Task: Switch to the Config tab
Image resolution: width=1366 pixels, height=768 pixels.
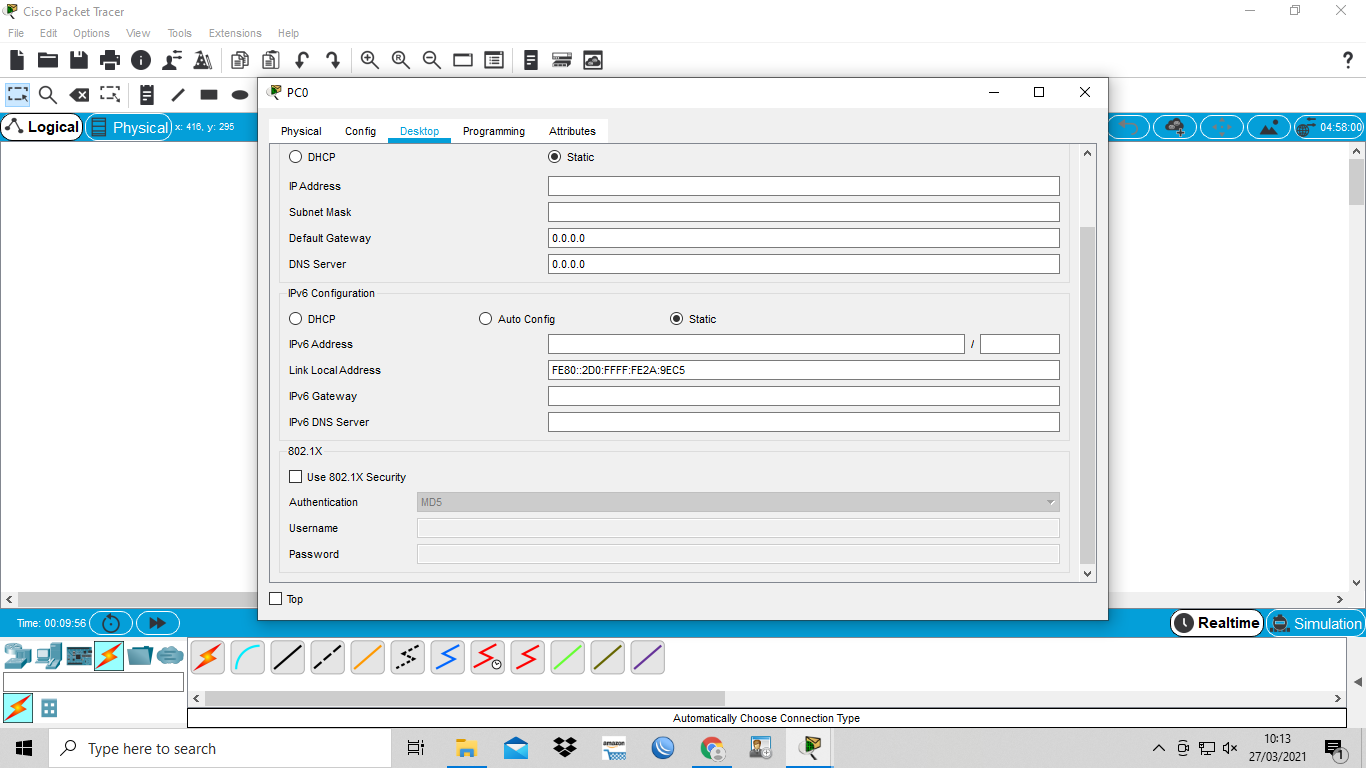Action: [360, 131]
